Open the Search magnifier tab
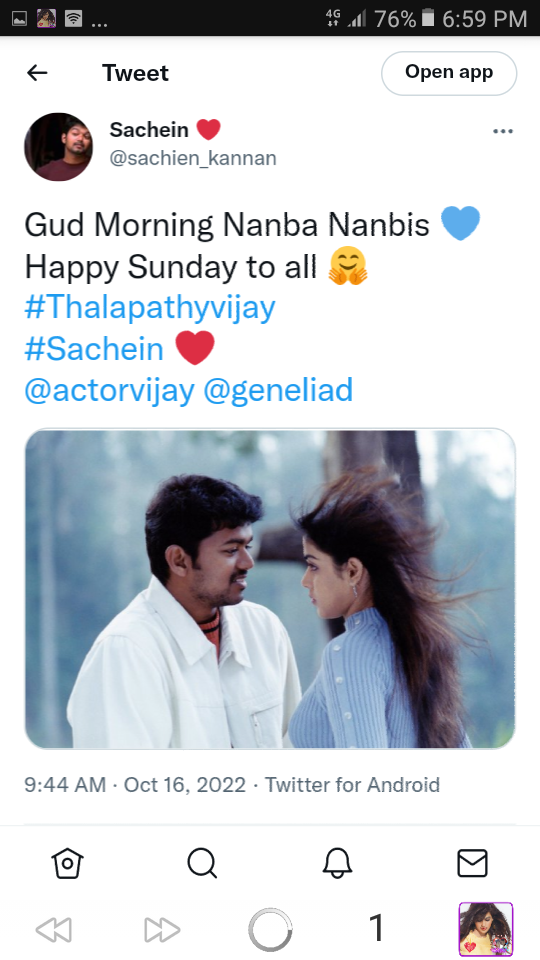Viewport: 540px width, 960px height. [202, 864]
